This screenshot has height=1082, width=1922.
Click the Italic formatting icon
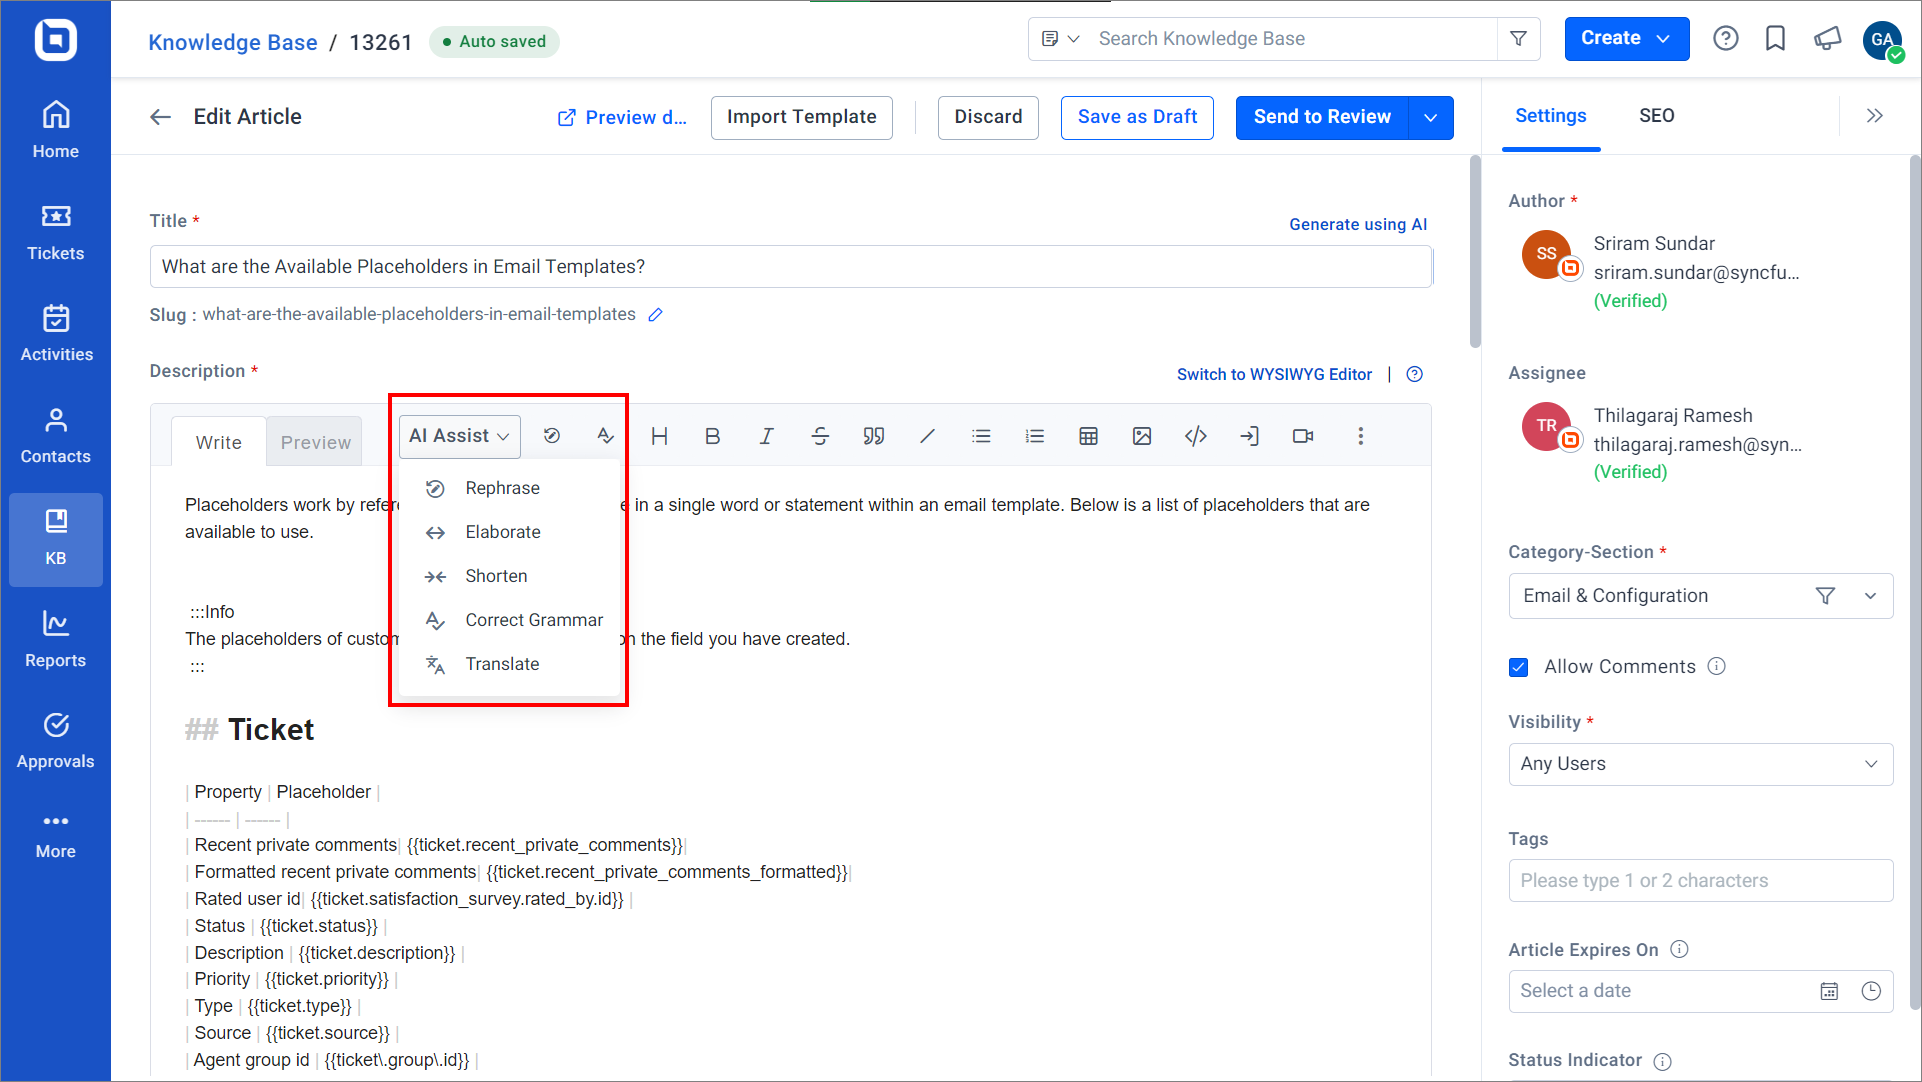(x=767, y=437)
